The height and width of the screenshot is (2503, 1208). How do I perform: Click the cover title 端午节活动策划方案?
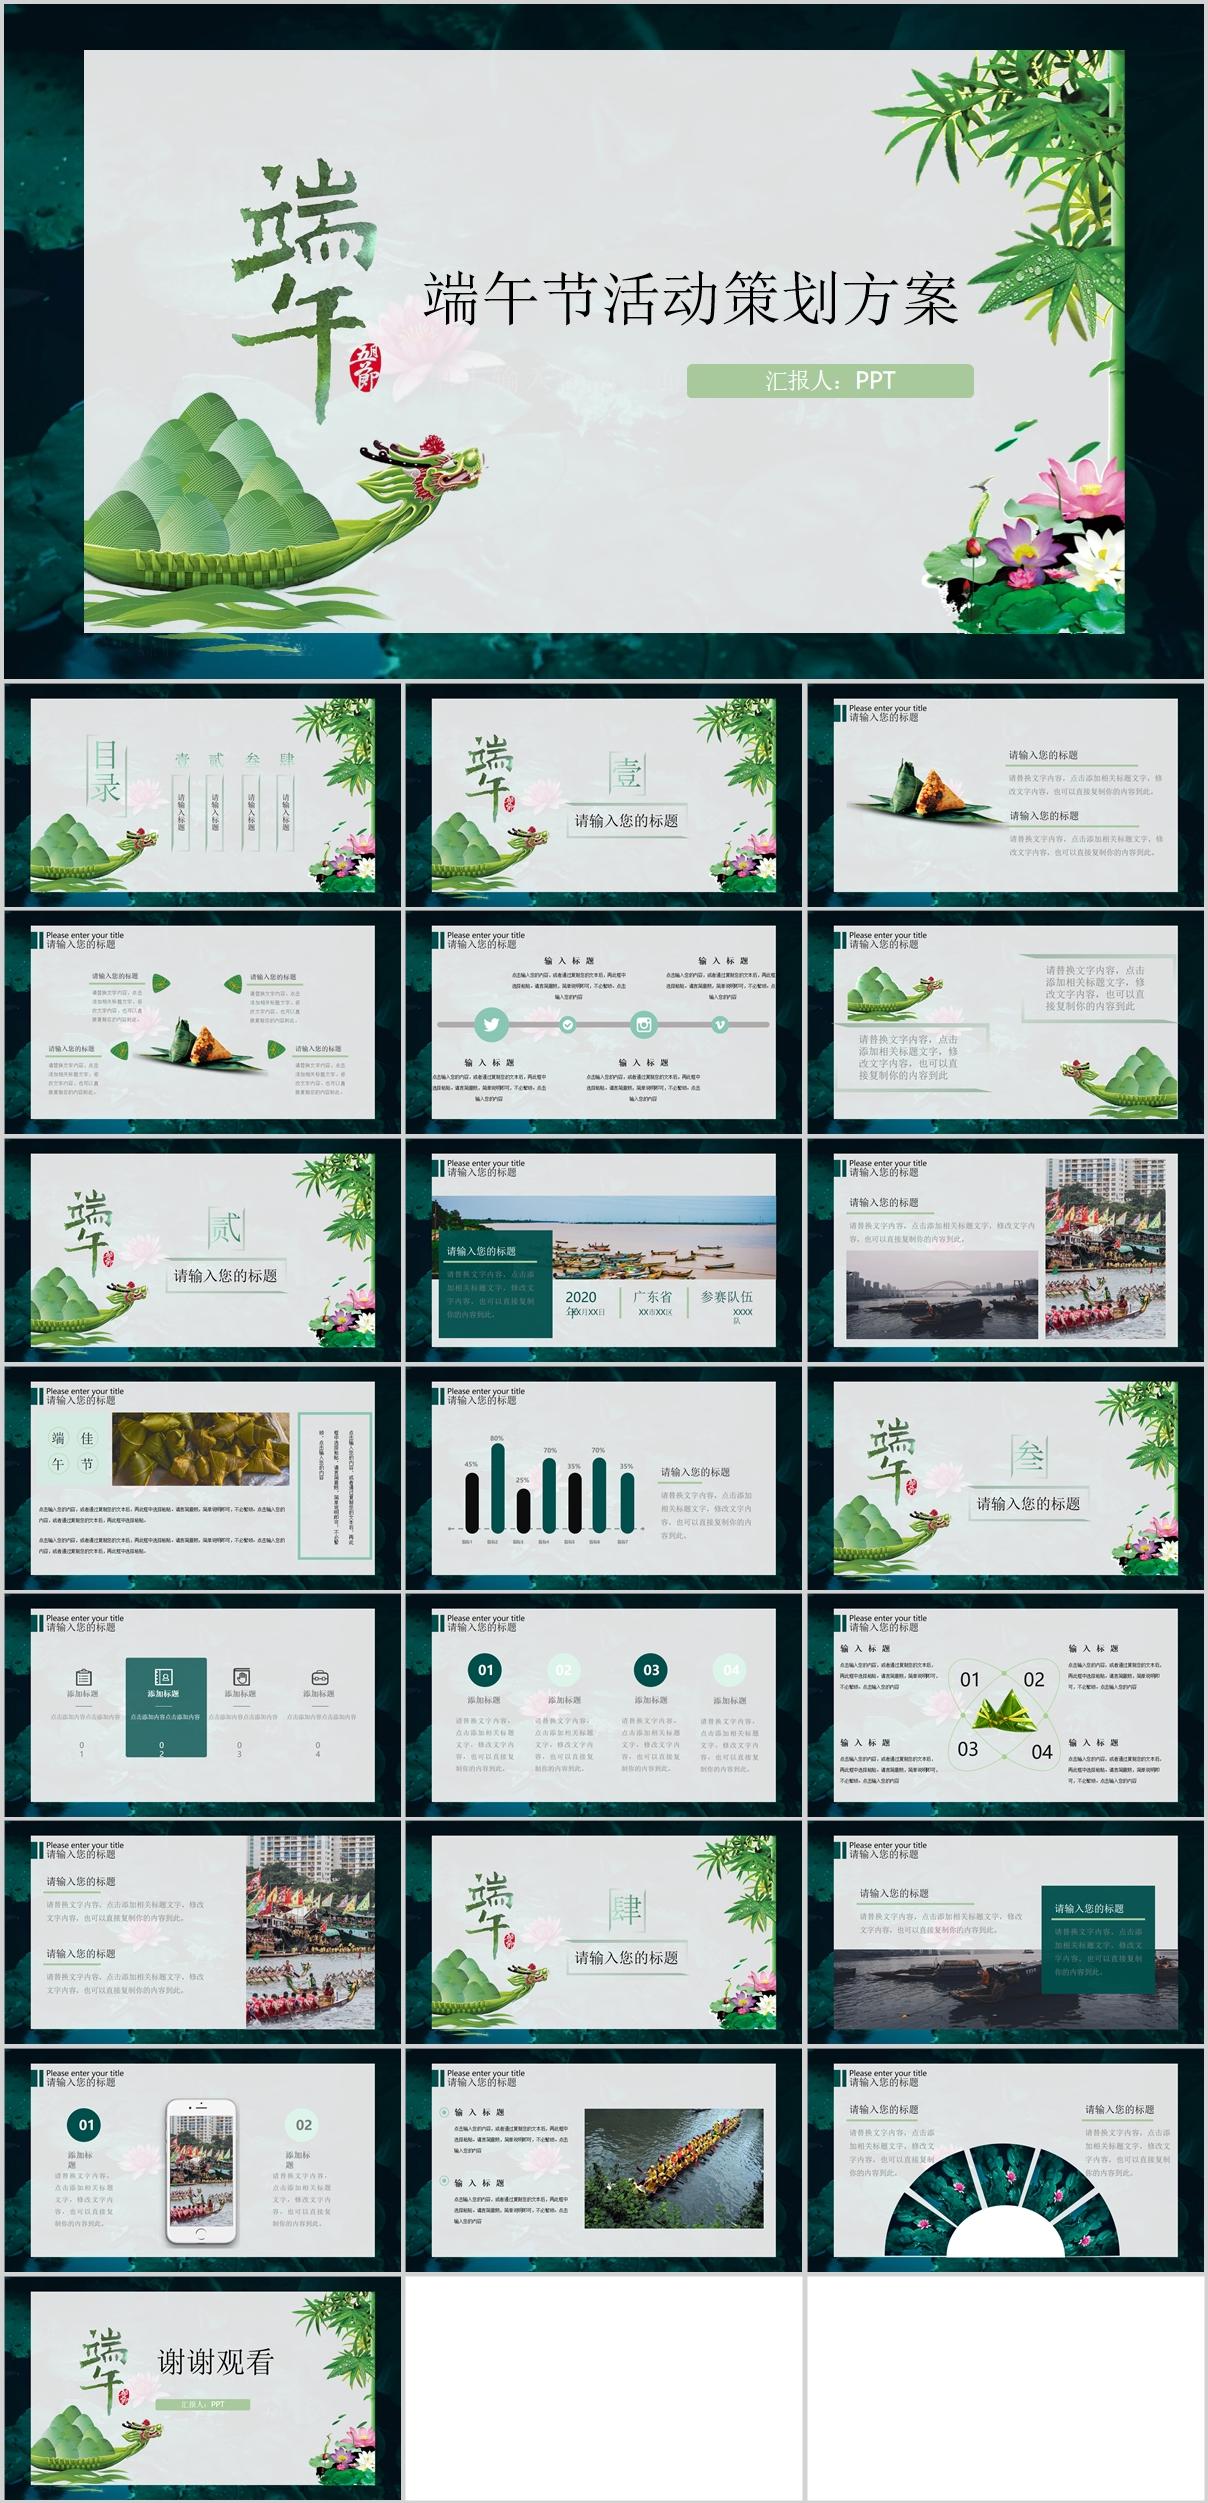tap(690, 298)
